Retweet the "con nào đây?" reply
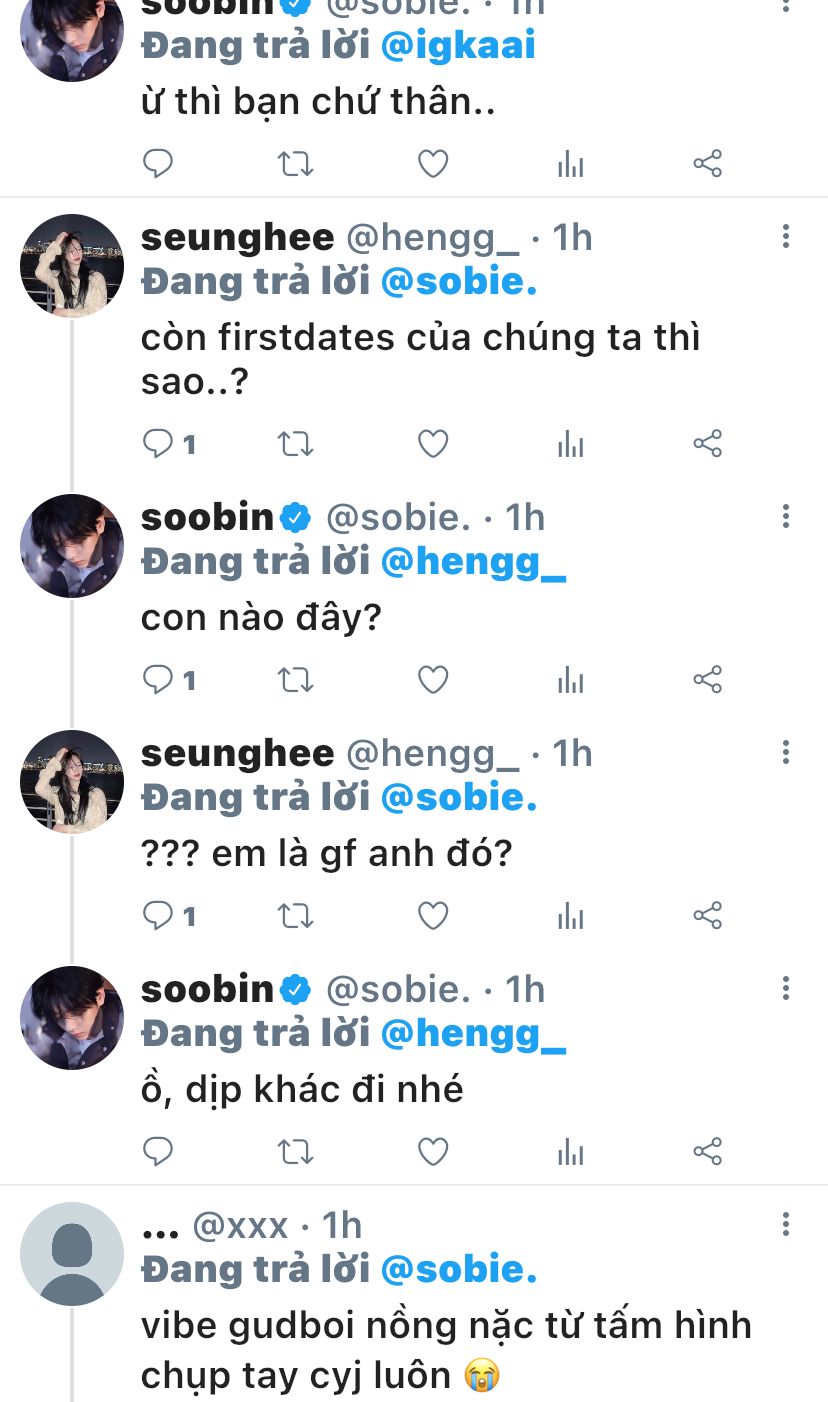The image size is (828, 1402). pos(295,680)
